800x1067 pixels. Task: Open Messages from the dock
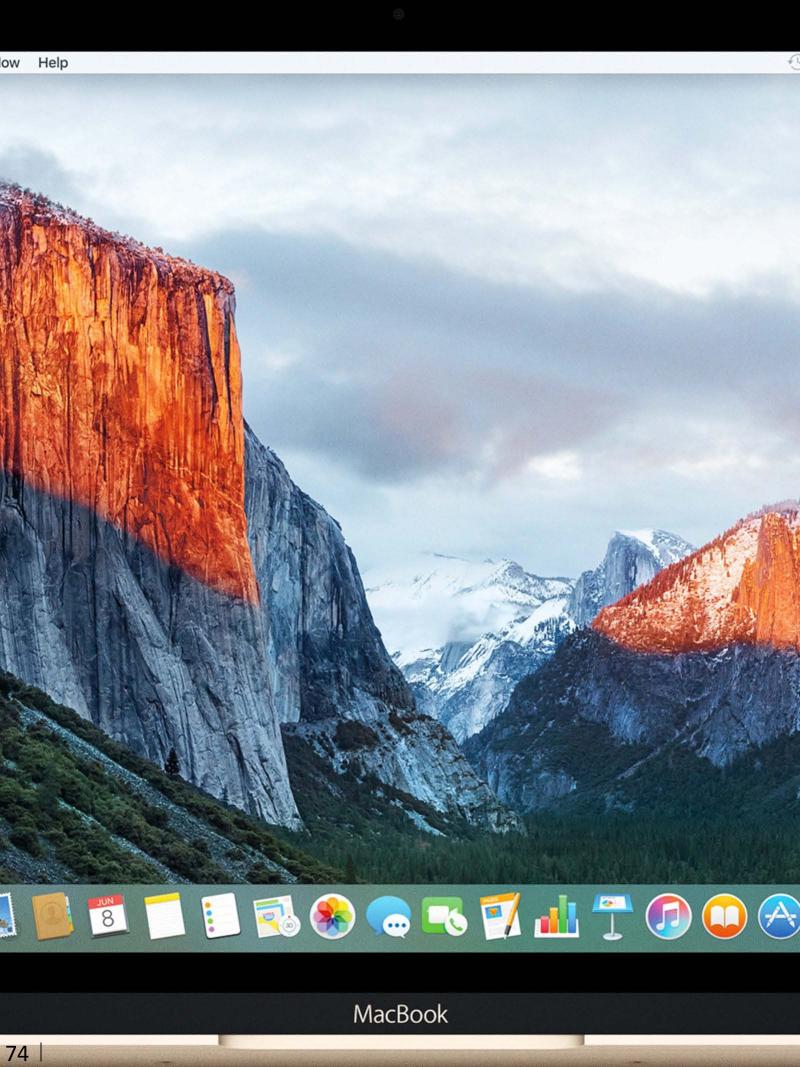point(388,917)
